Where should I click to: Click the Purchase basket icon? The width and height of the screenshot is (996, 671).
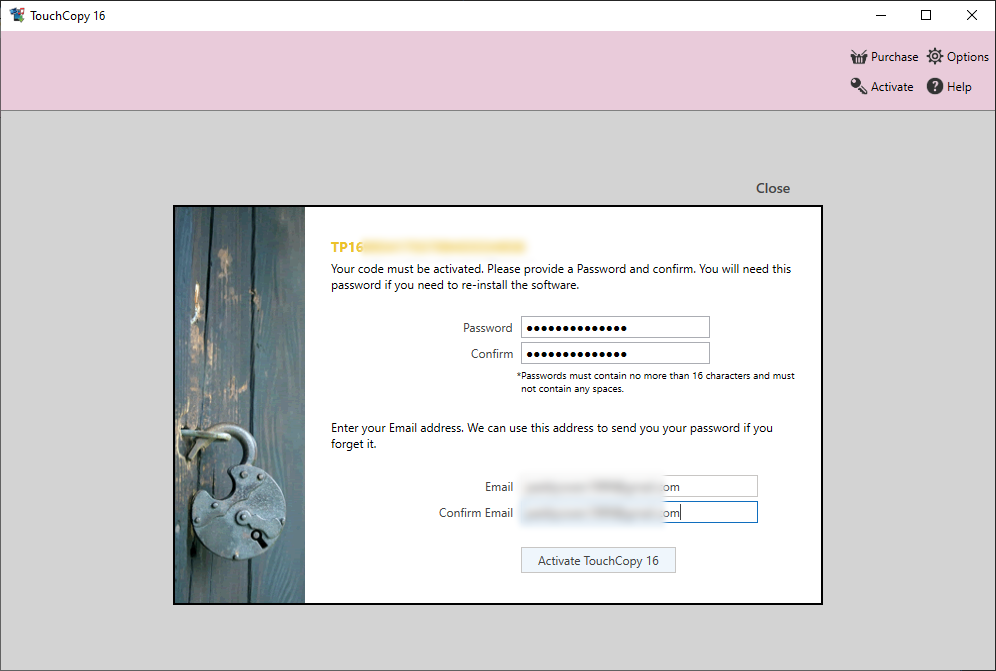pos(859,57)
